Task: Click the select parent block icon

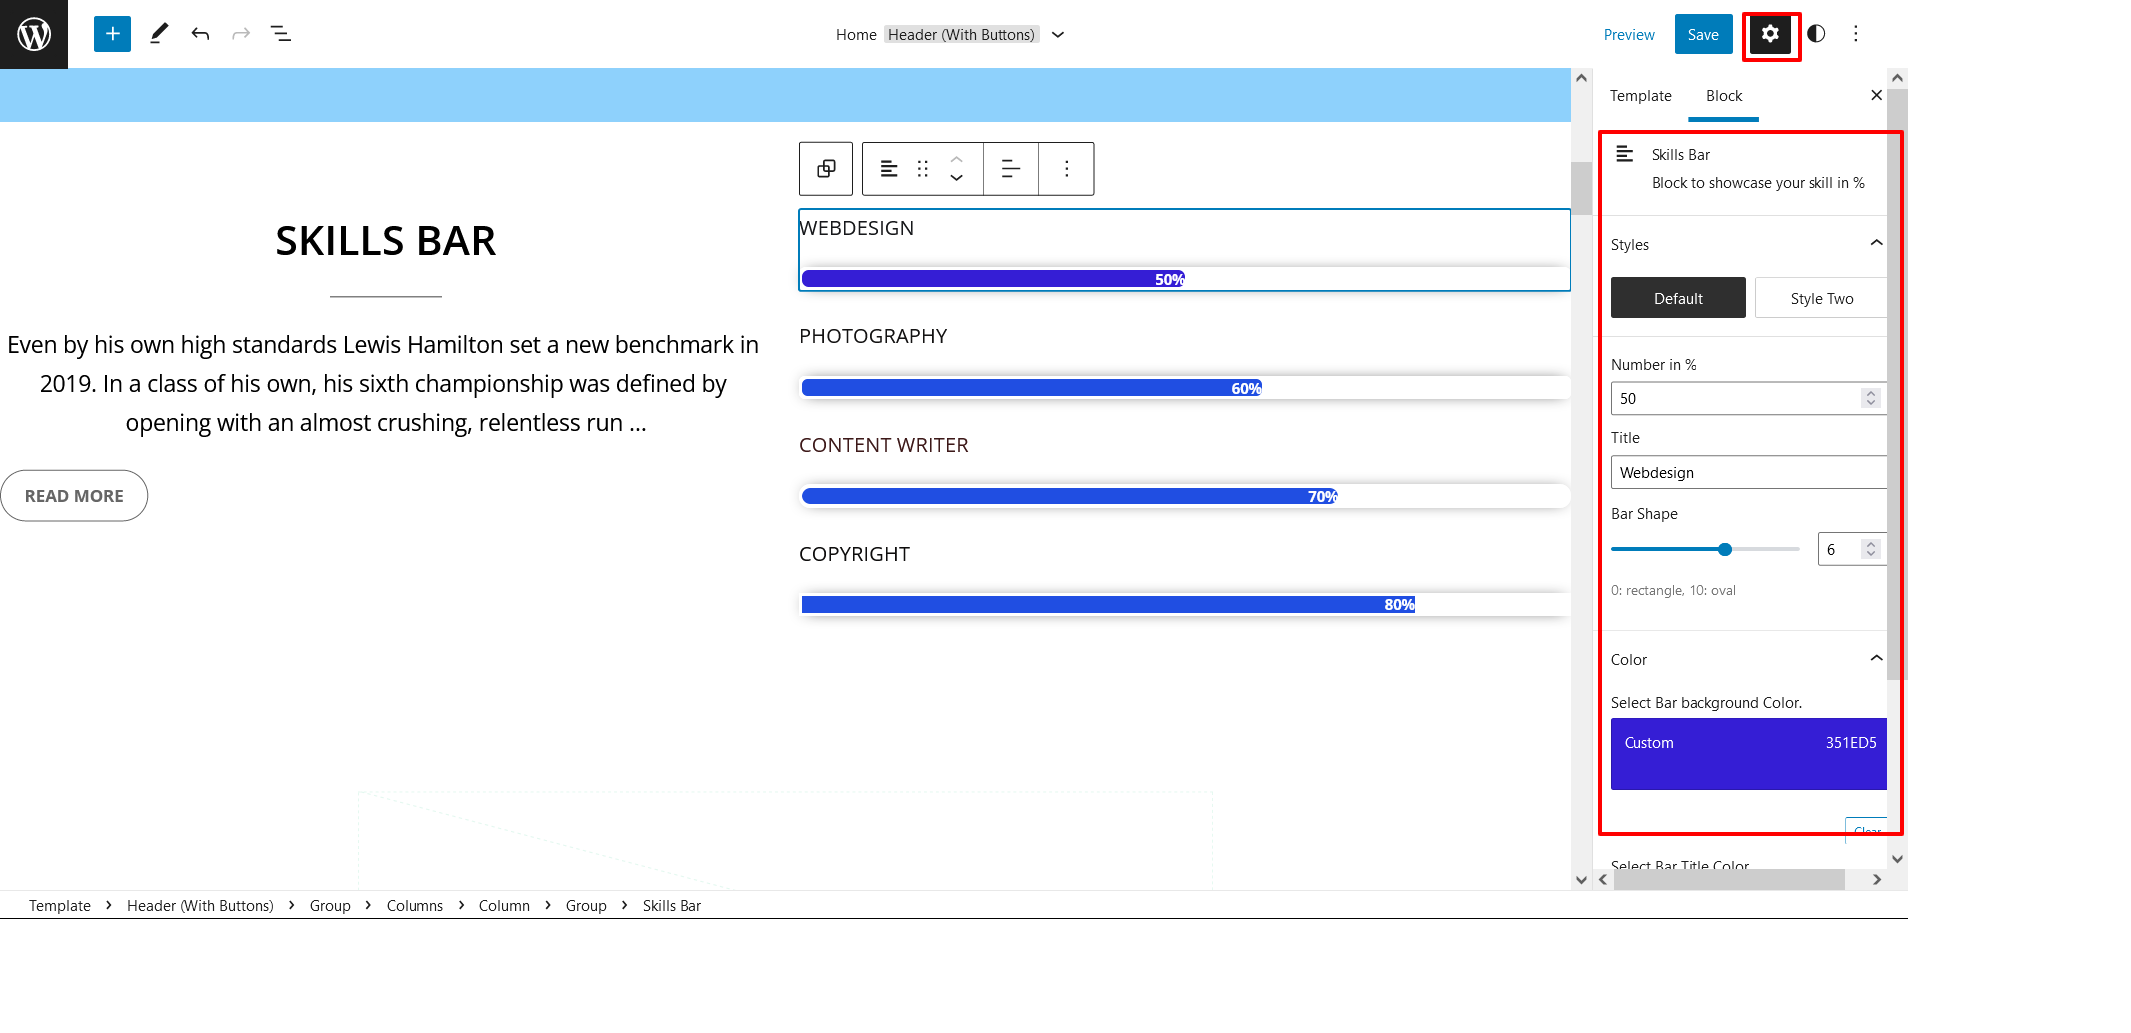Action: click(x=826, y=169)
